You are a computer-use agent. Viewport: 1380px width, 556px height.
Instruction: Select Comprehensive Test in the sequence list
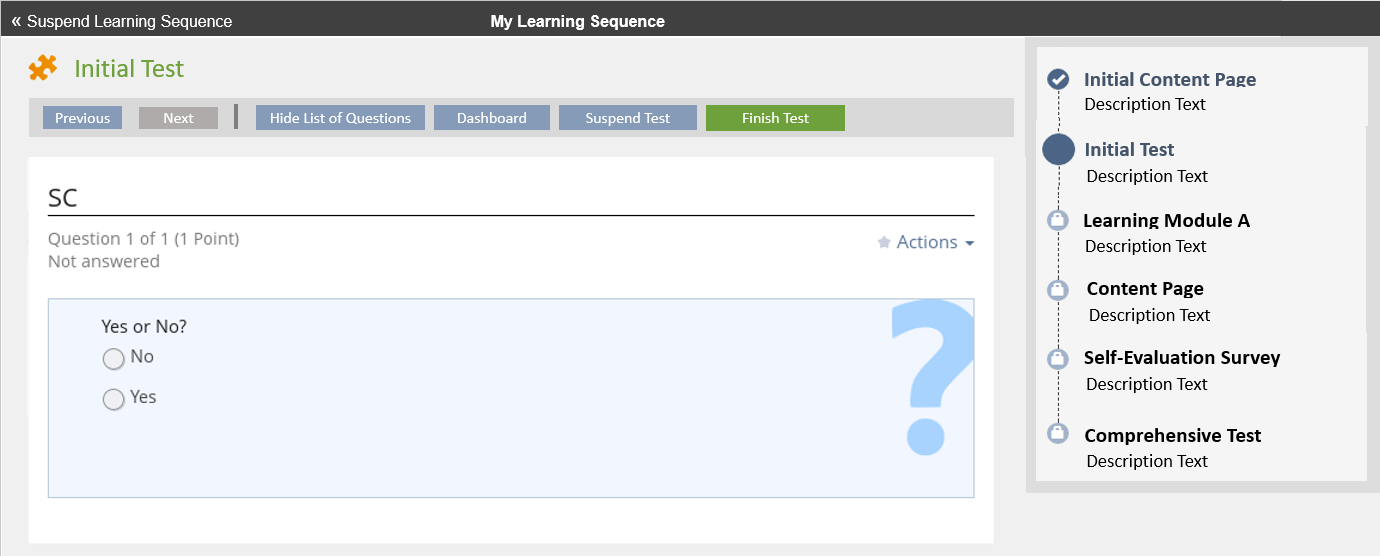(1172, 436)
